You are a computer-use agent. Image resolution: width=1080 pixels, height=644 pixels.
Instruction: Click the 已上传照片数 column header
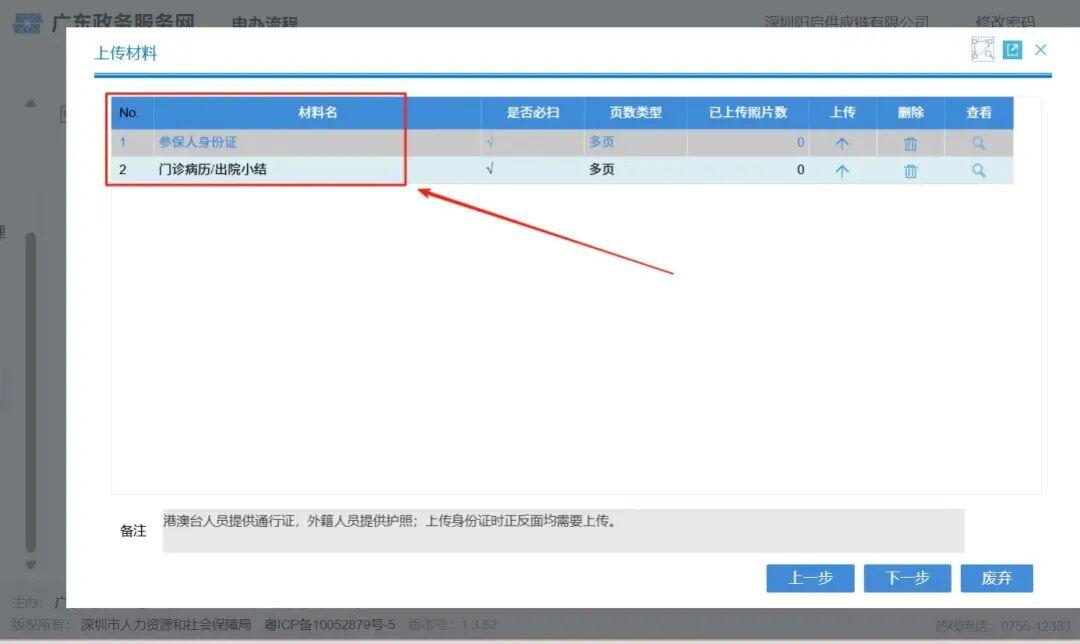tap(748, 113)
